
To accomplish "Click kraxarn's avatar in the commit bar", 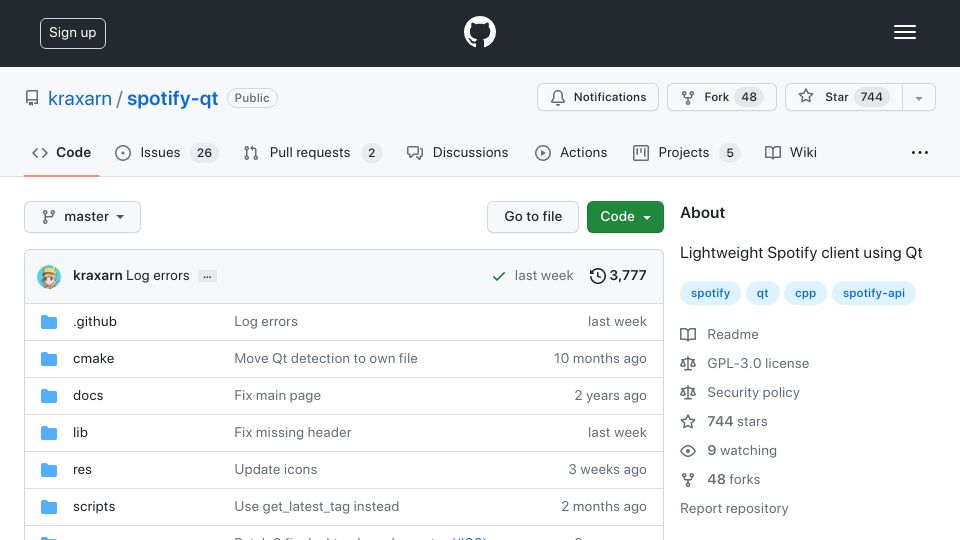I will pos(49,277).
